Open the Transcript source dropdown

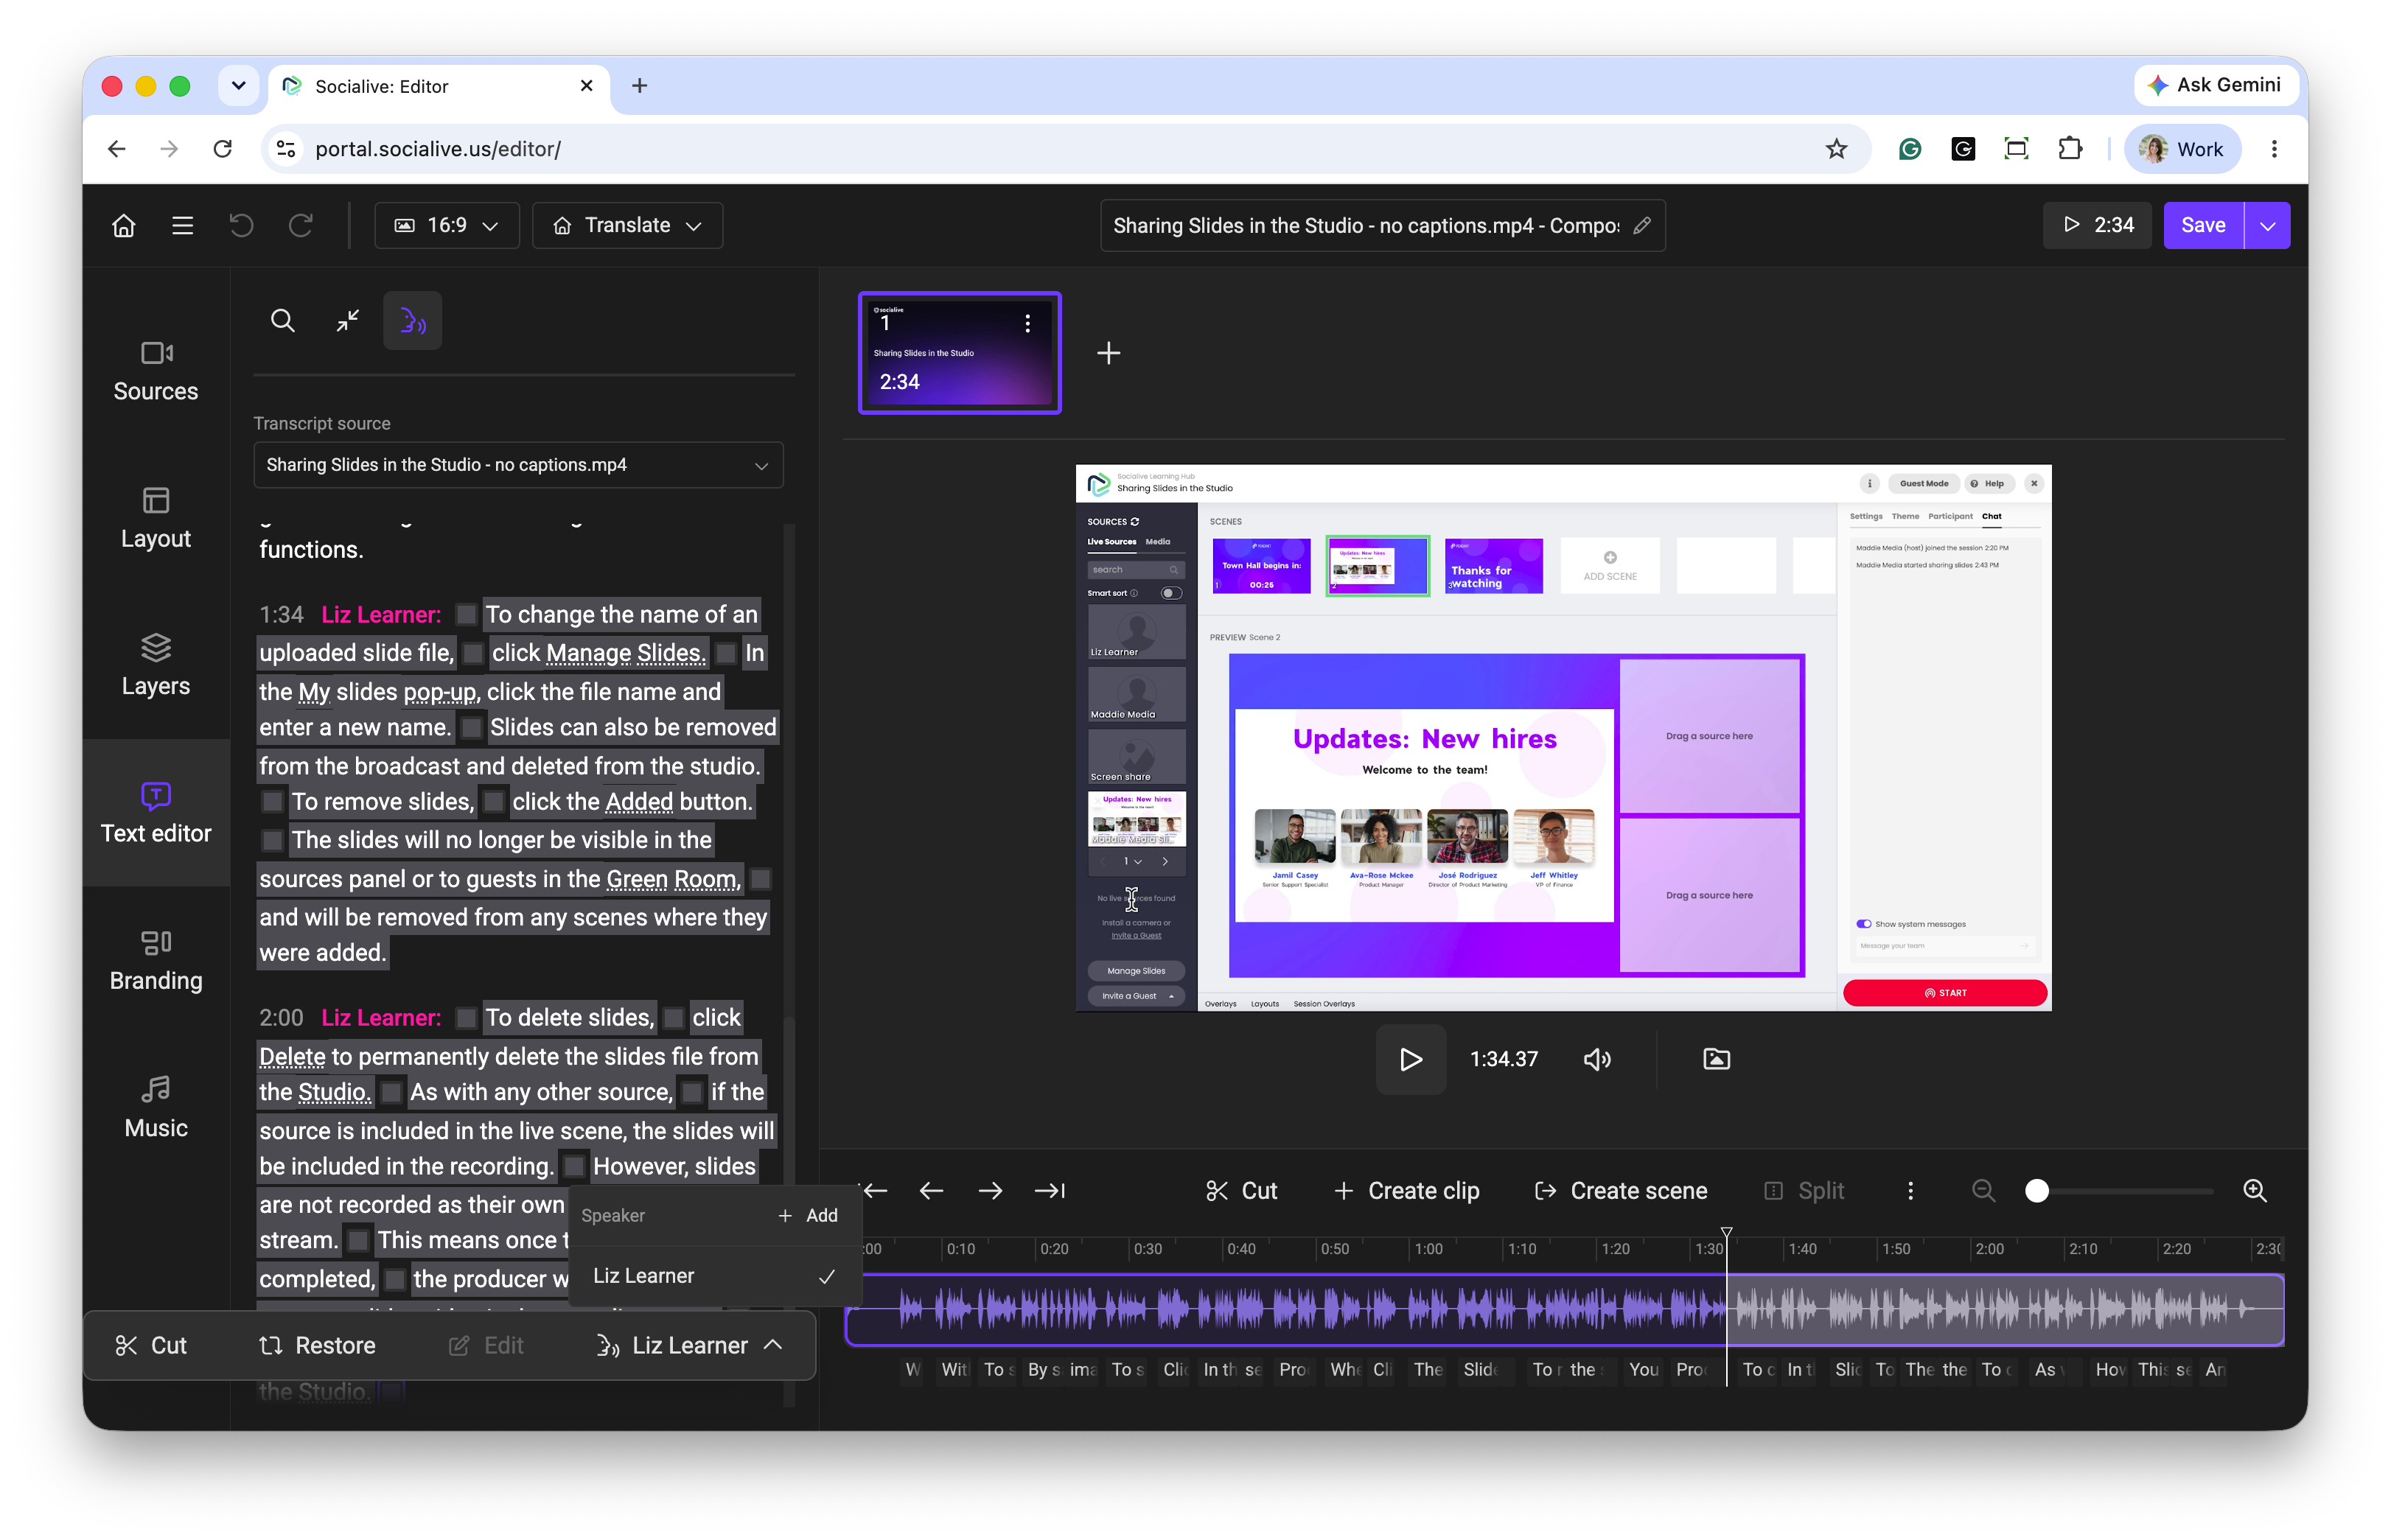518,465
